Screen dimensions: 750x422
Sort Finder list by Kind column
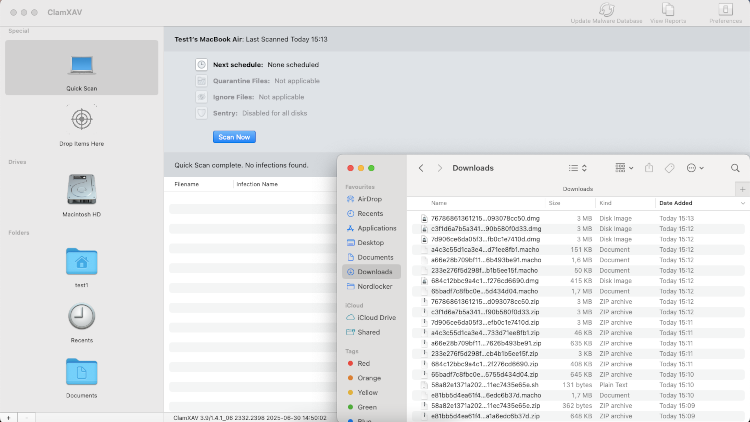click(606, 203)
